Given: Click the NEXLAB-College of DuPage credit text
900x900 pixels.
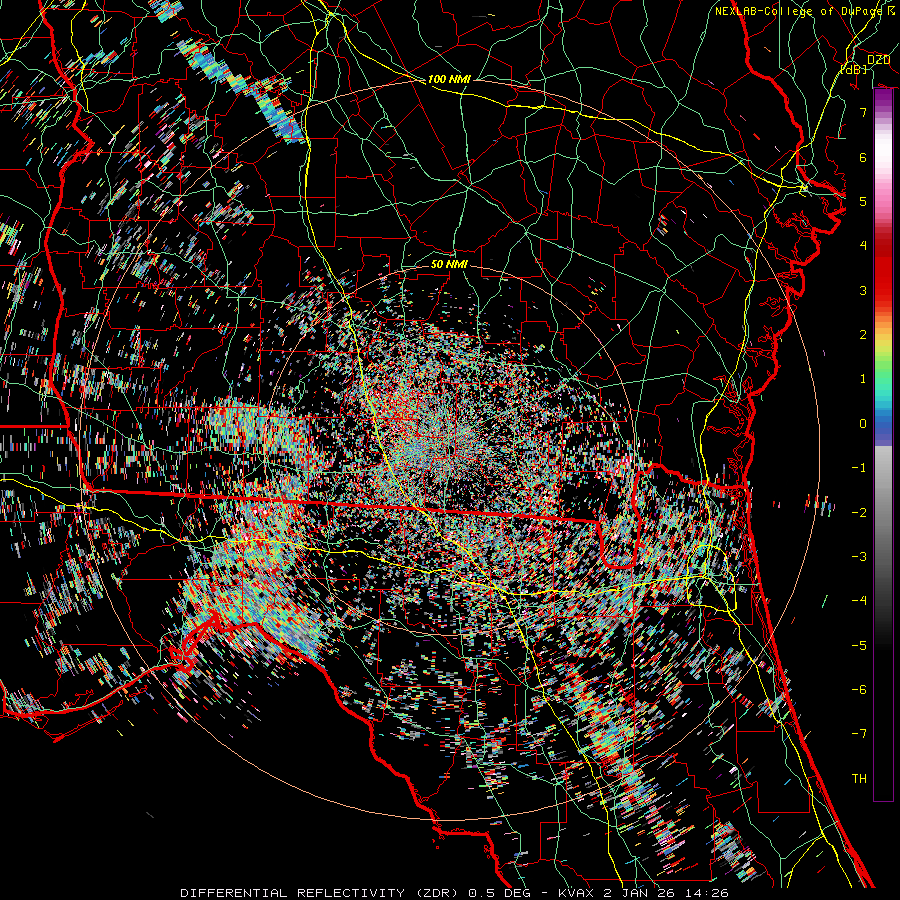Looking at the screenshot, I should (798, 11).
